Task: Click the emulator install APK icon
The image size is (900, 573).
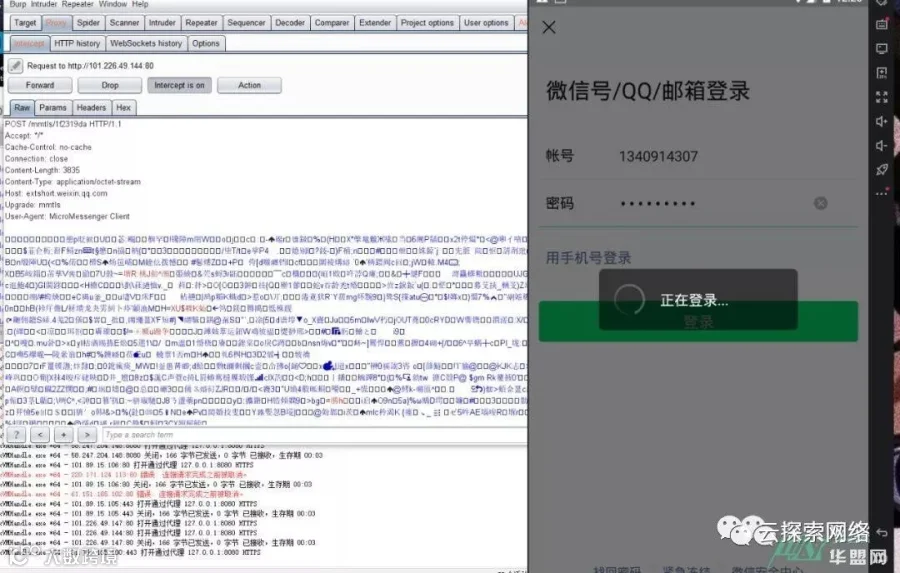Action: click(x=882, y=73)
